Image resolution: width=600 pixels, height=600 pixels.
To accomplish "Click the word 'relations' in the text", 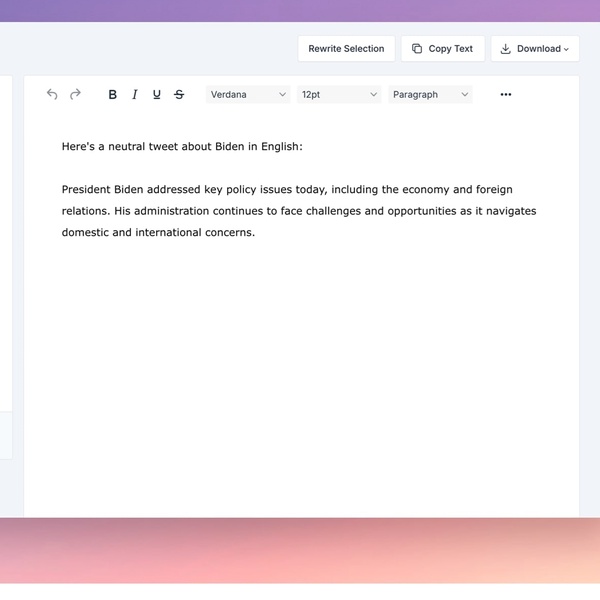I will (84, 211).
